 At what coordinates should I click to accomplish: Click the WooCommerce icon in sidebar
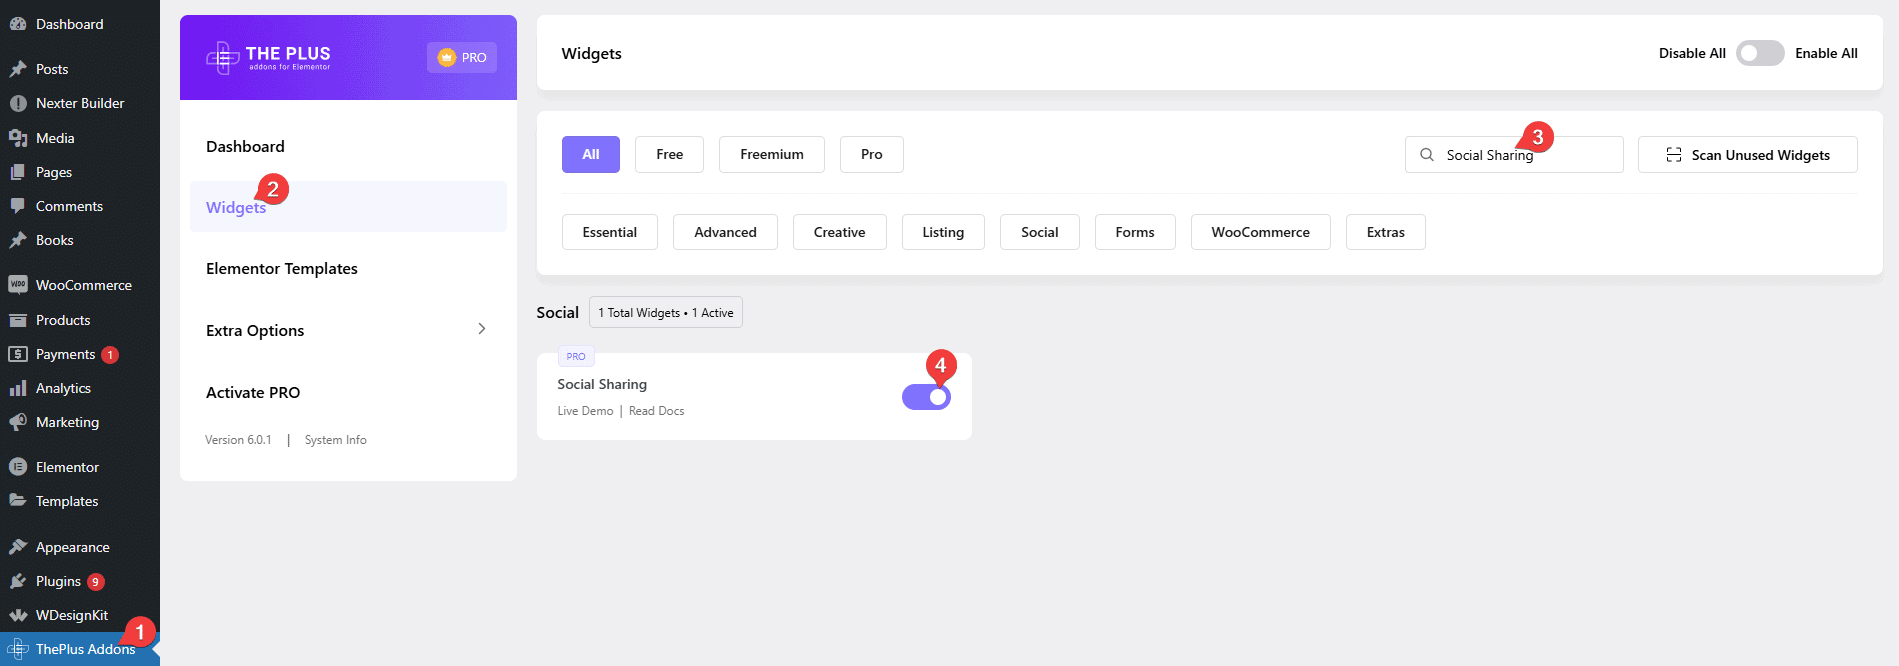tap(18, 285)
